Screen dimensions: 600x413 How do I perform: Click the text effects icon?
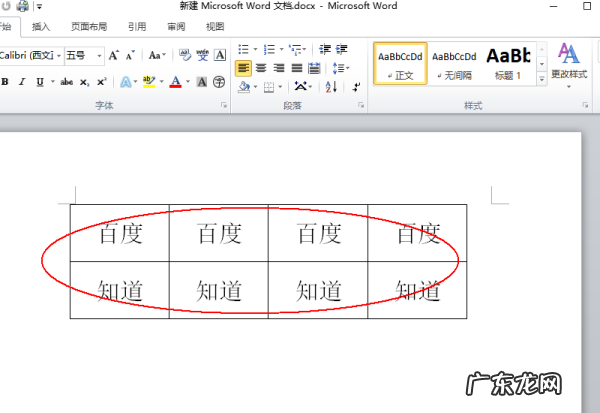pos(126,82)
